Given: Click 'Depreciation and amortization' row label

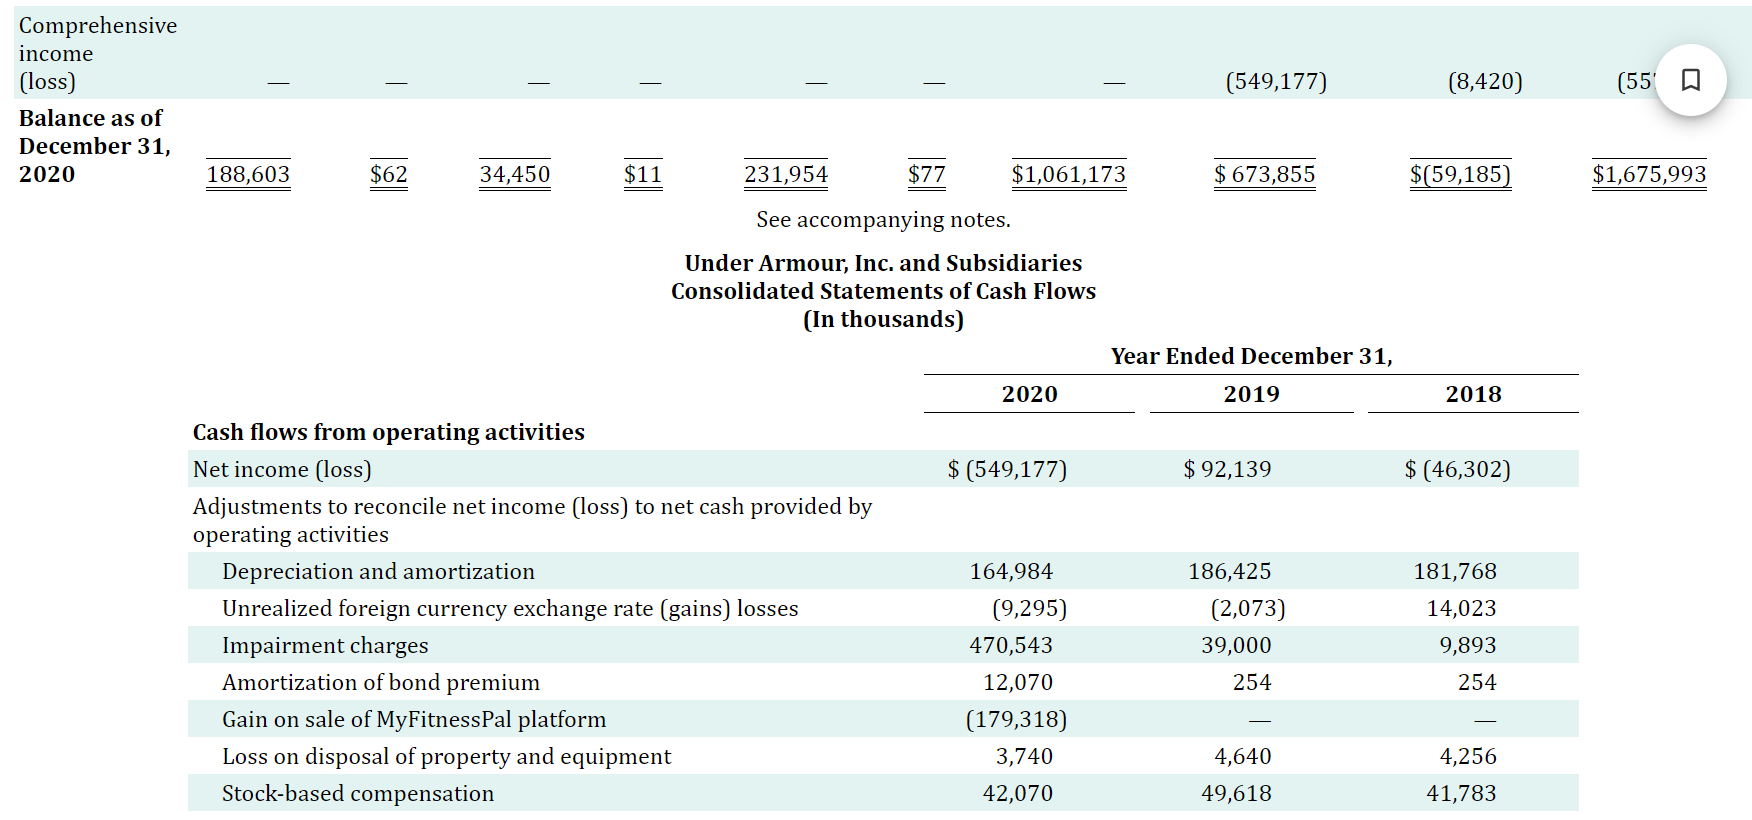Looking at the screenshot, I should [378, 571].
